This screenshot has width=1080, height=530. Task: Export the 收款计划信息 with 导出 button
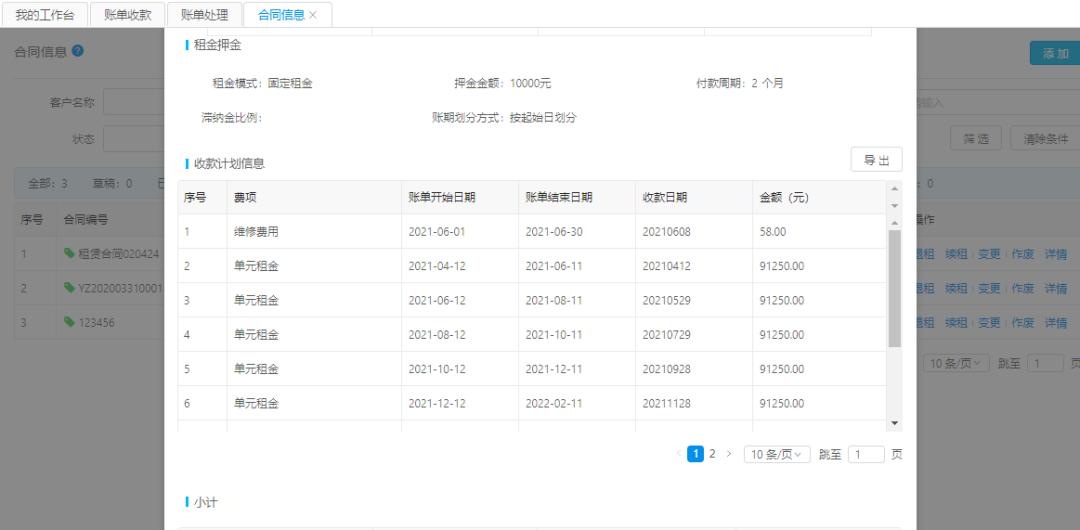point(876,160)
